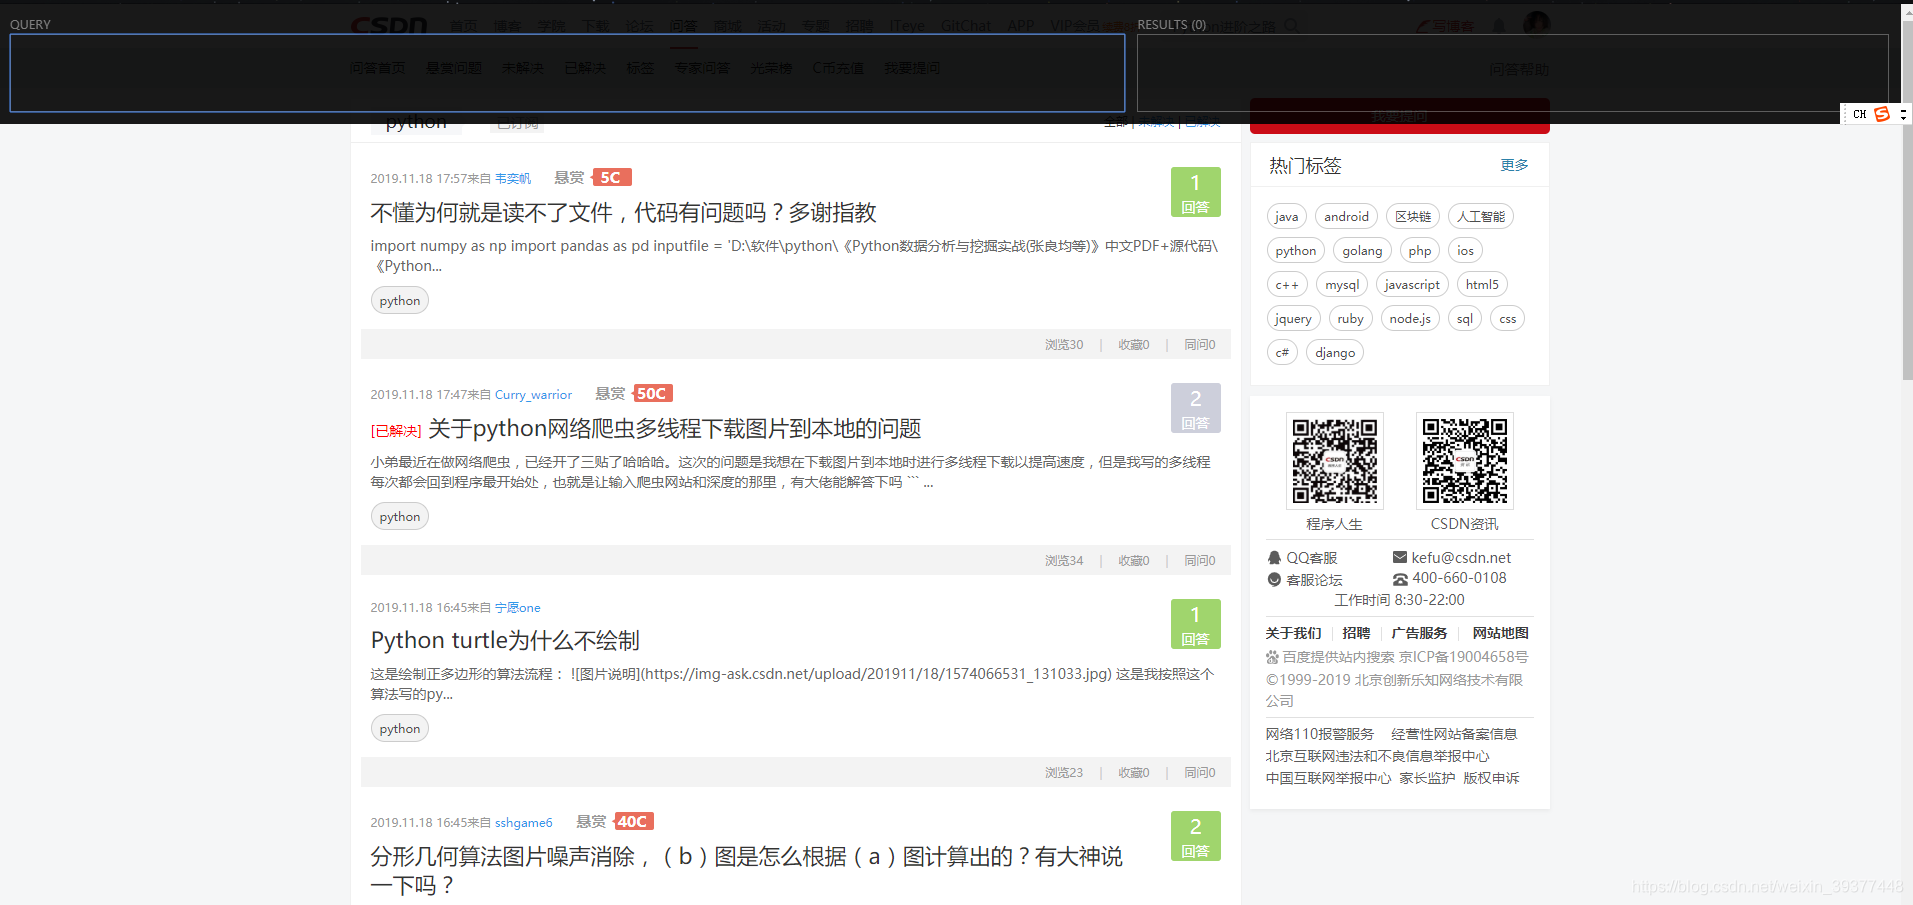
Task: Select the java tag in 热门标签
Action: pyautogui.click(x=1286, y=216)
